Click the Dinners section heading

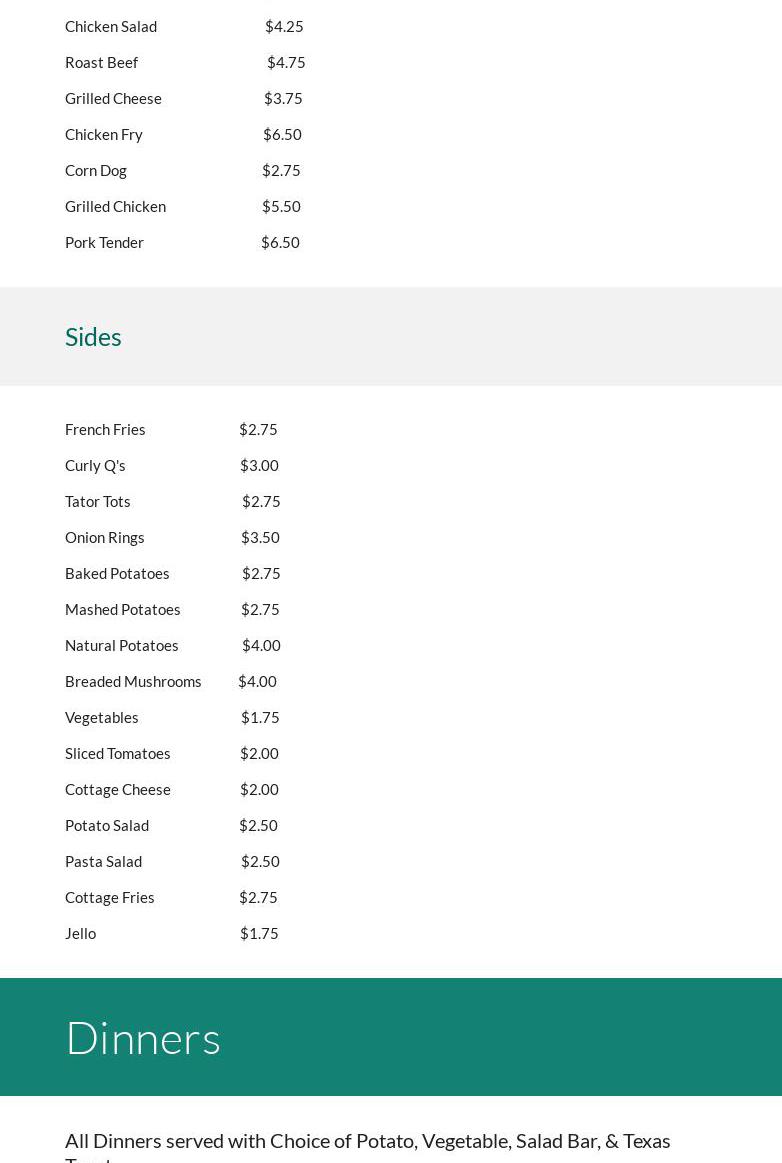point(143,1038)
